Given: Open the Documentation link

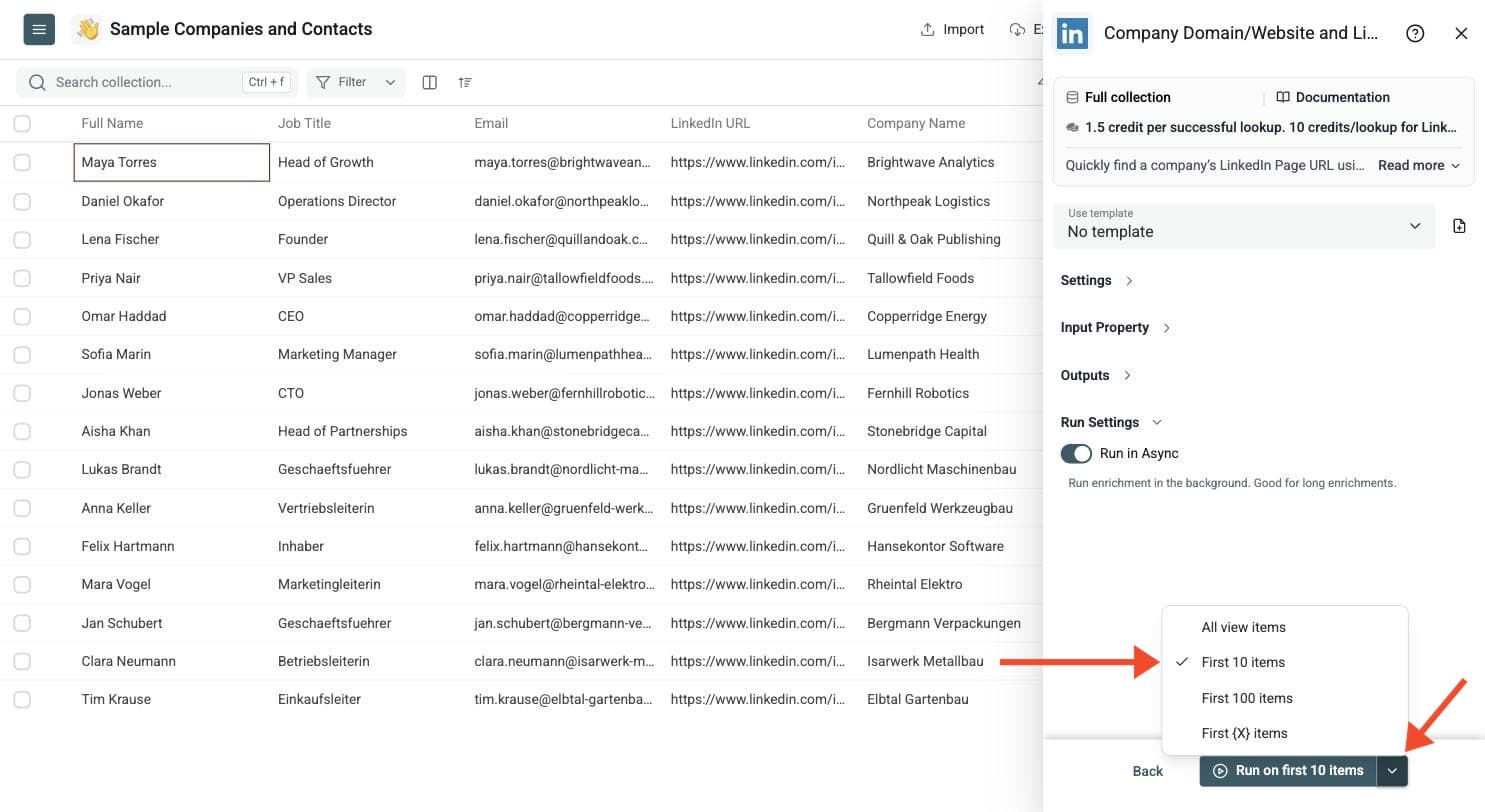Looking at the screenshot, I should point(1333,97).
